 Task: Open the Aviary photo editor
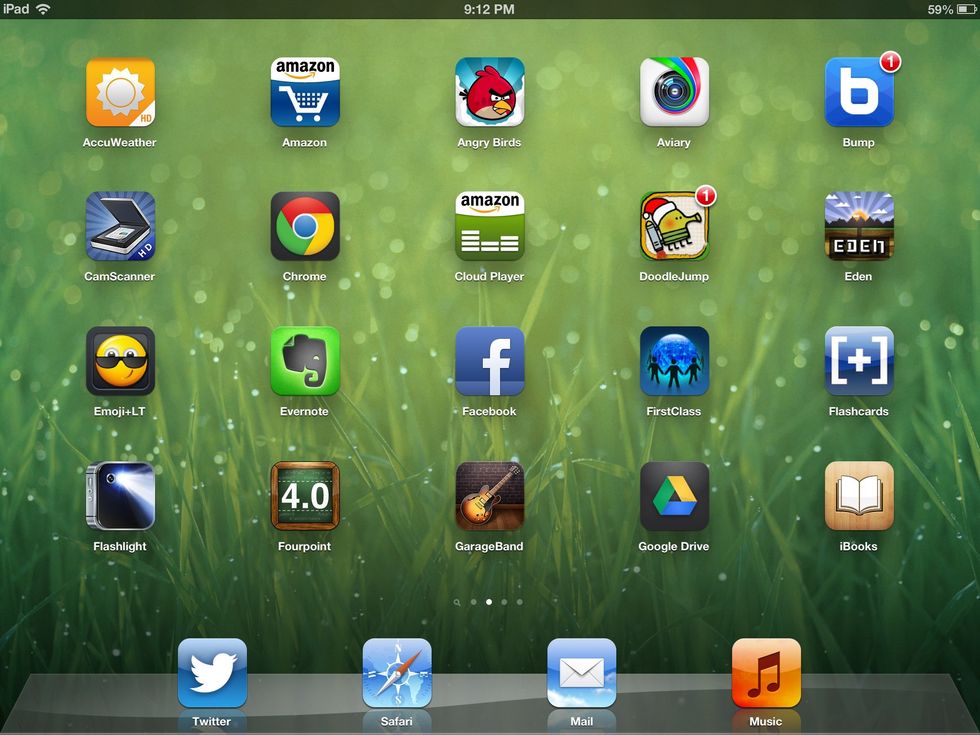click(674, 92)
